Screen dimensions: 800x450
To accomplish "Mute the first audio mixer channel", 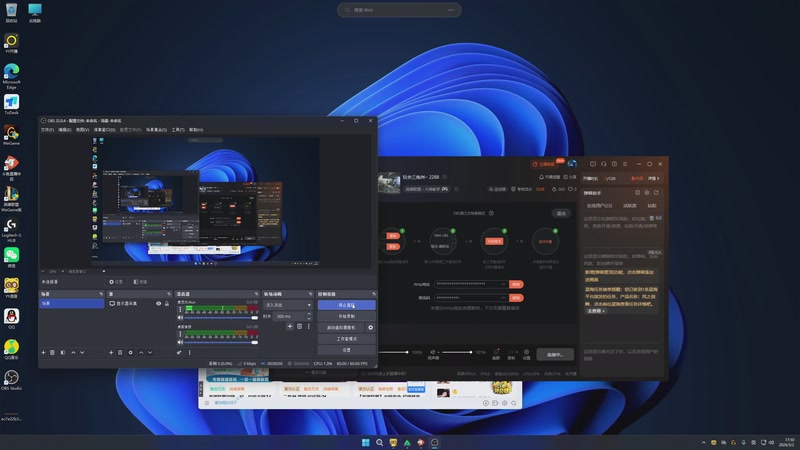I will 180,317.
